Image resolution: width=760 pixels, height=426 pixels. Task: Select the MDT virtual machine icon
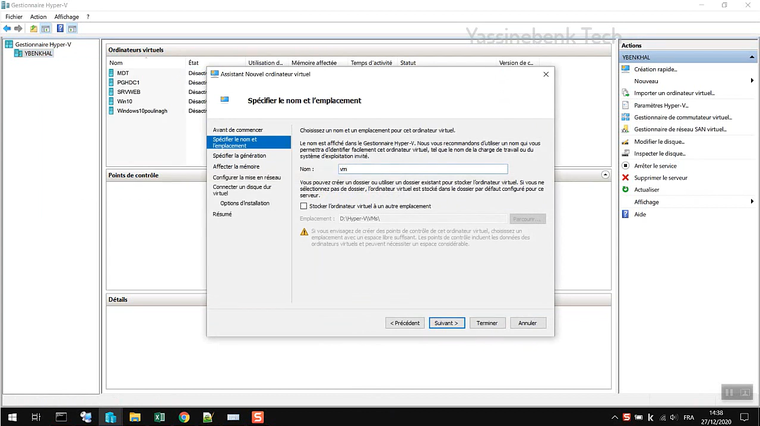111,73
